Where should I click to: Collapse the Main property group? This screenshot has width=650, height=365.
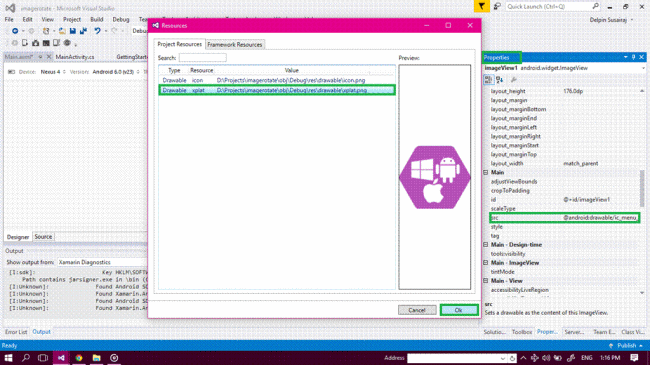(486, 172)
